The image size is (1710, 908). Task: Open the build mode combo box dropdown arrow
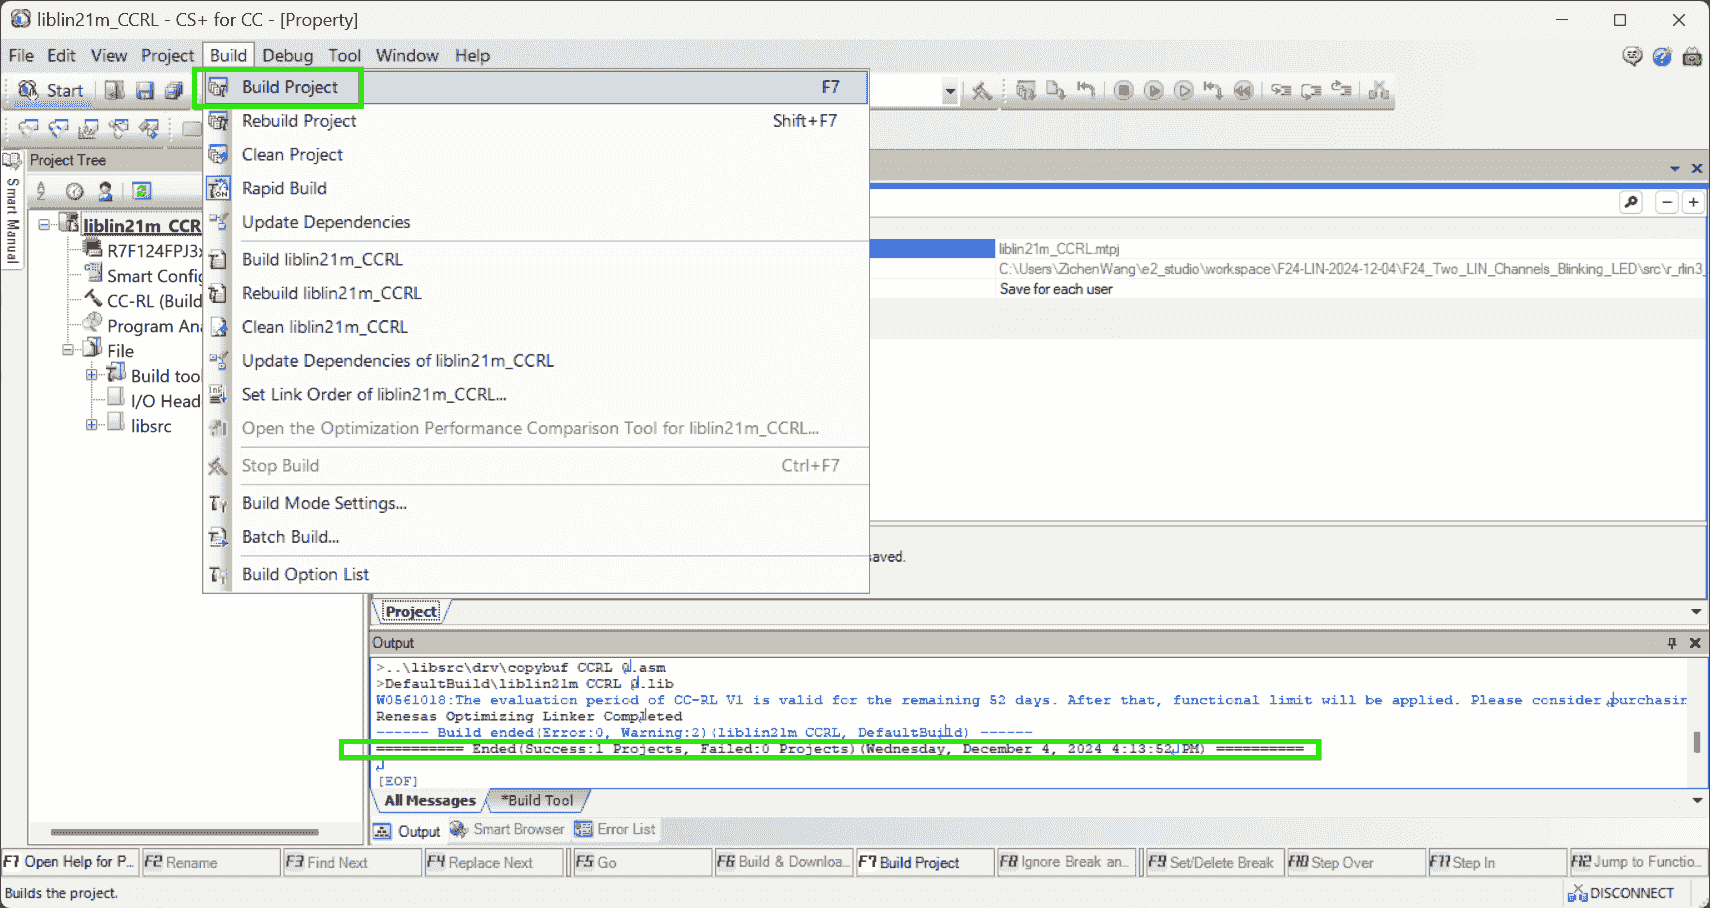pyautogui.click(x=949, y=92)
